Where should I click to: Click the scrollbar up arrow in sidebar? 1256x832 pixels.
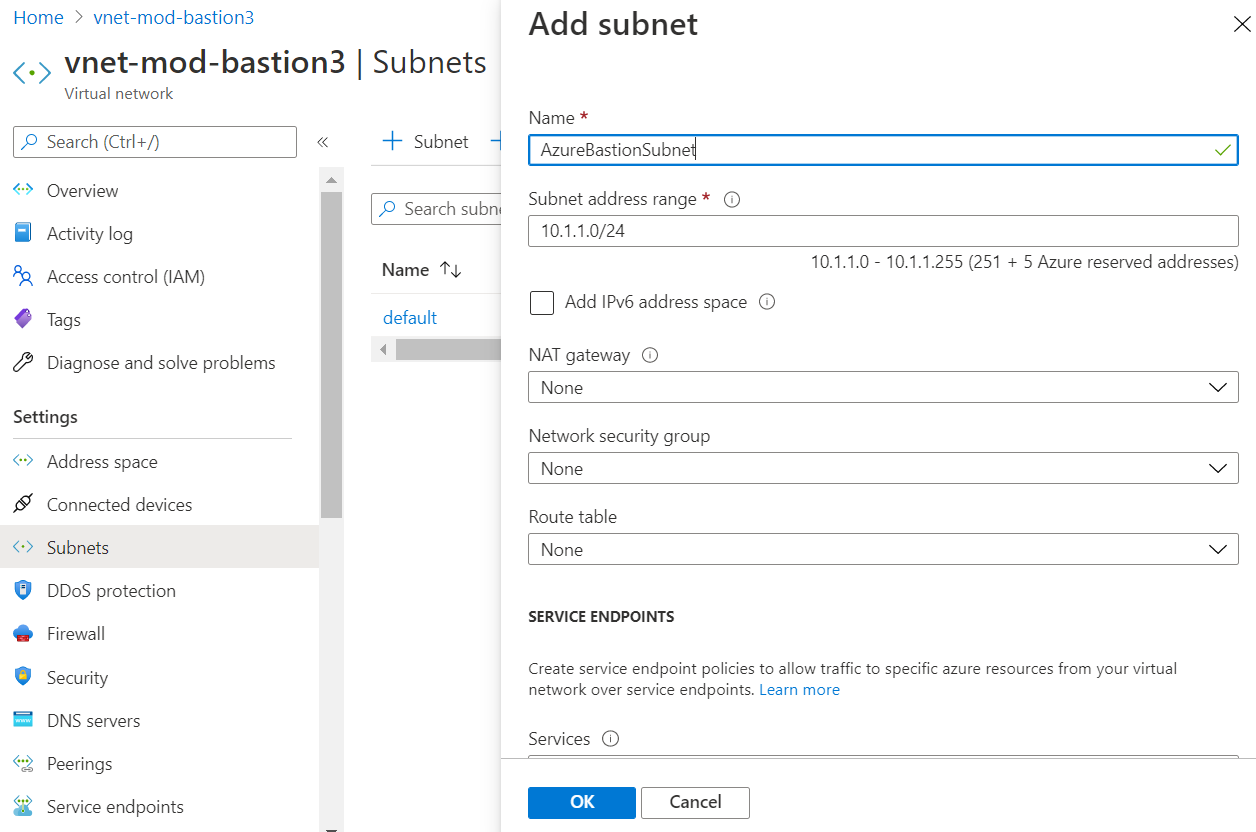pyautogui.click(x=331, y=179)
